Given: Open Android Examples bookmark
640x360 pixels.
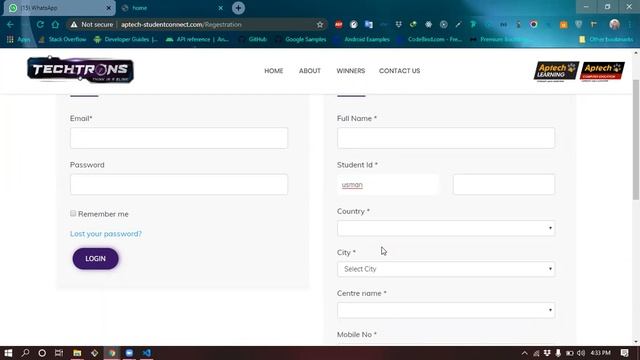Looking at the screenshot, I should 362,39.
